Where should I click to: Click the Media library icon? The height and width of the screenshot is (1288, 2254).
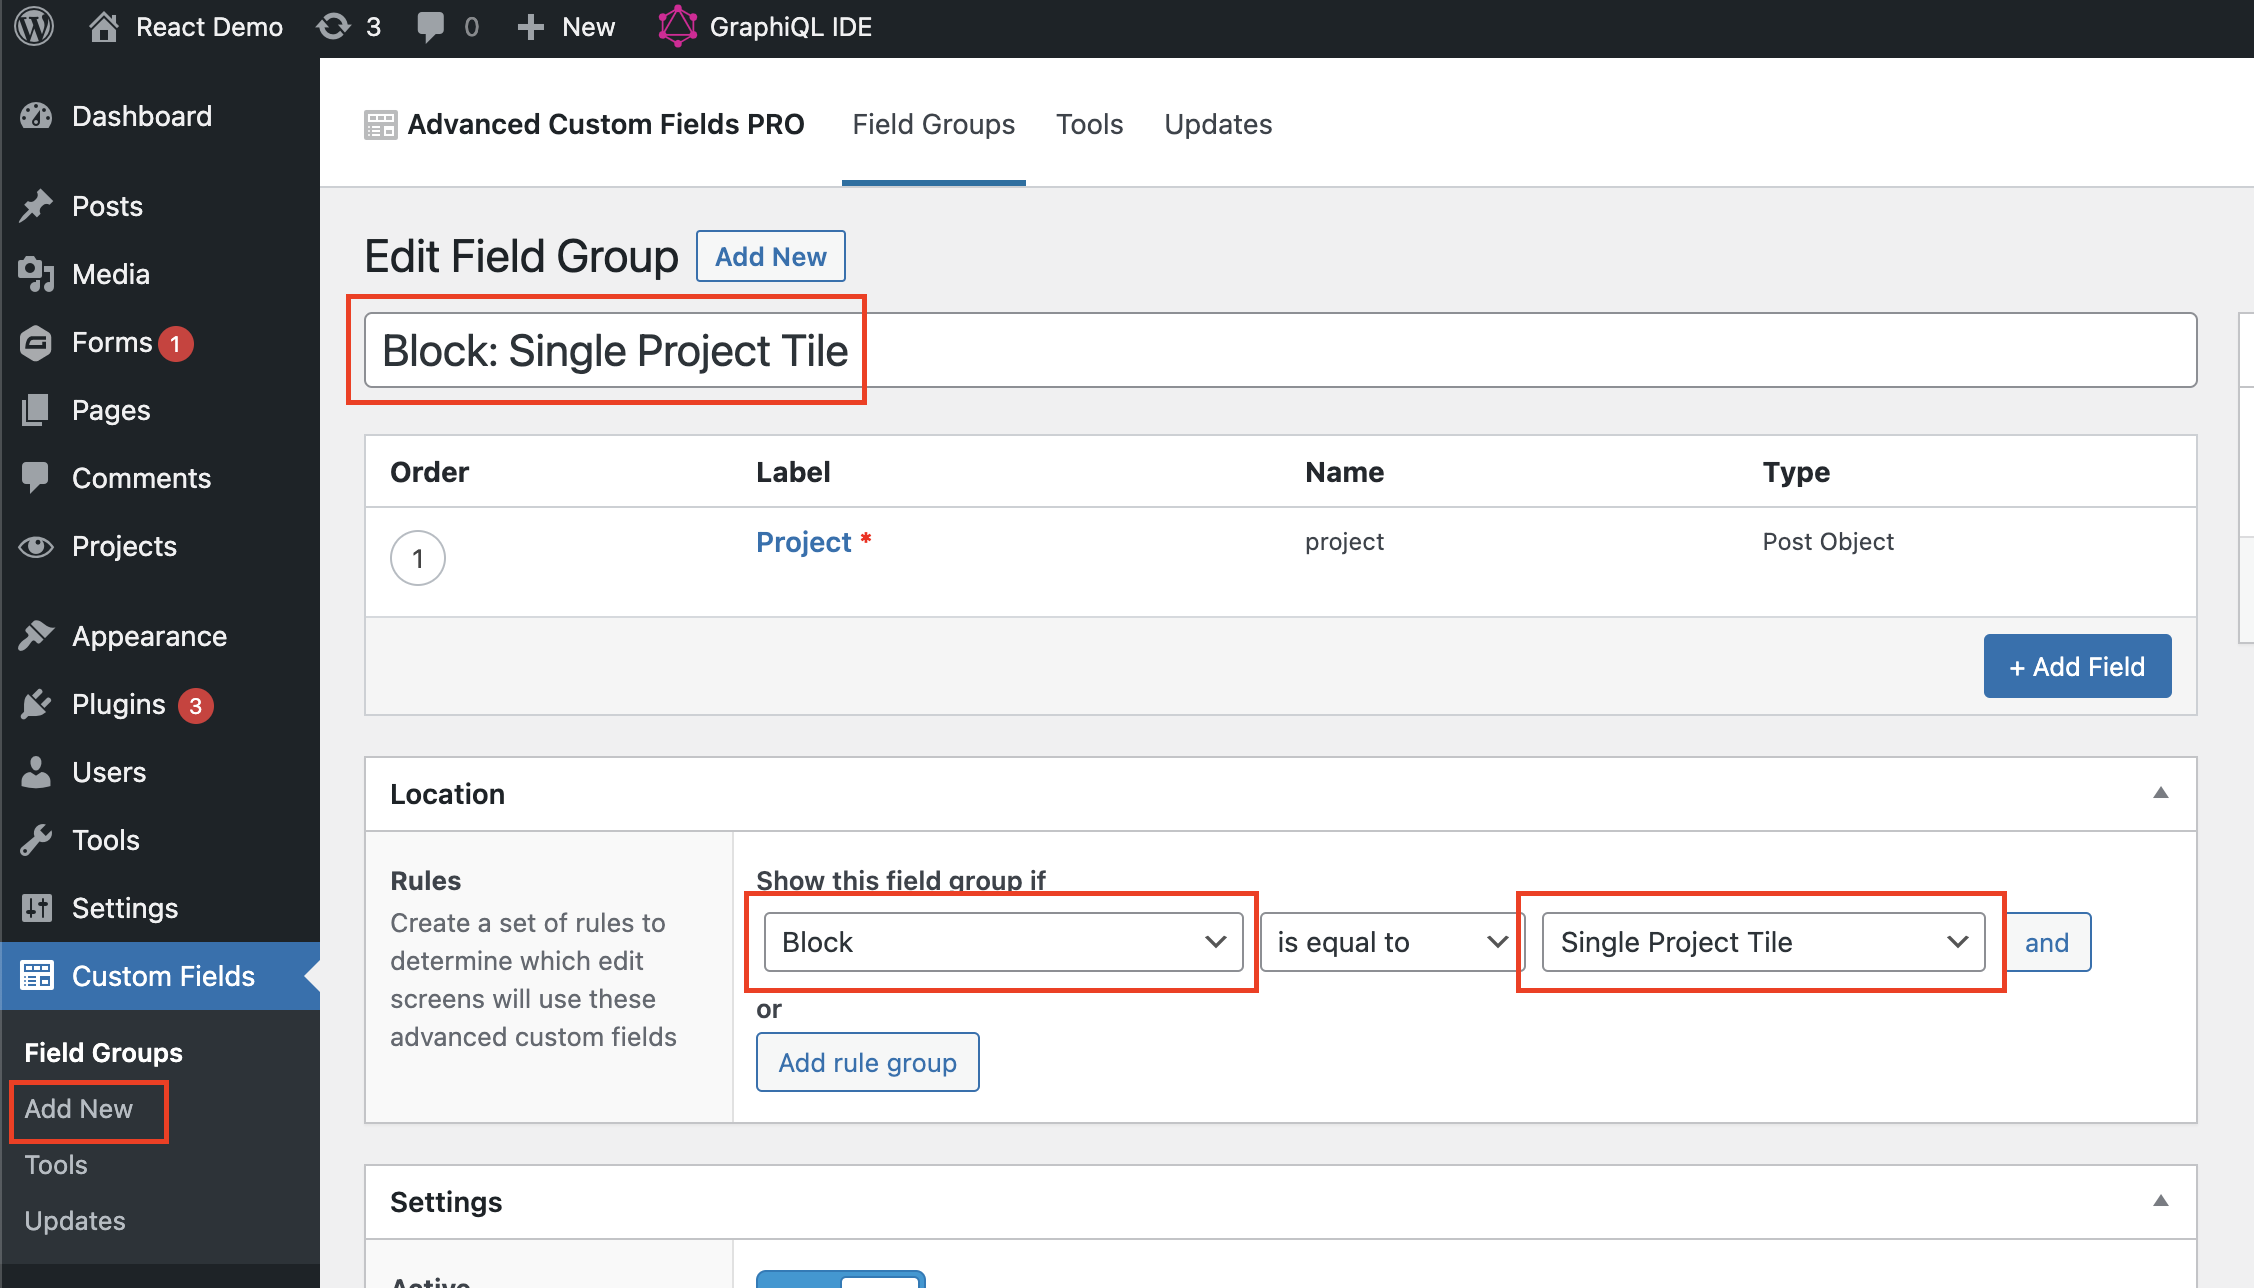[x=36, y=274]
